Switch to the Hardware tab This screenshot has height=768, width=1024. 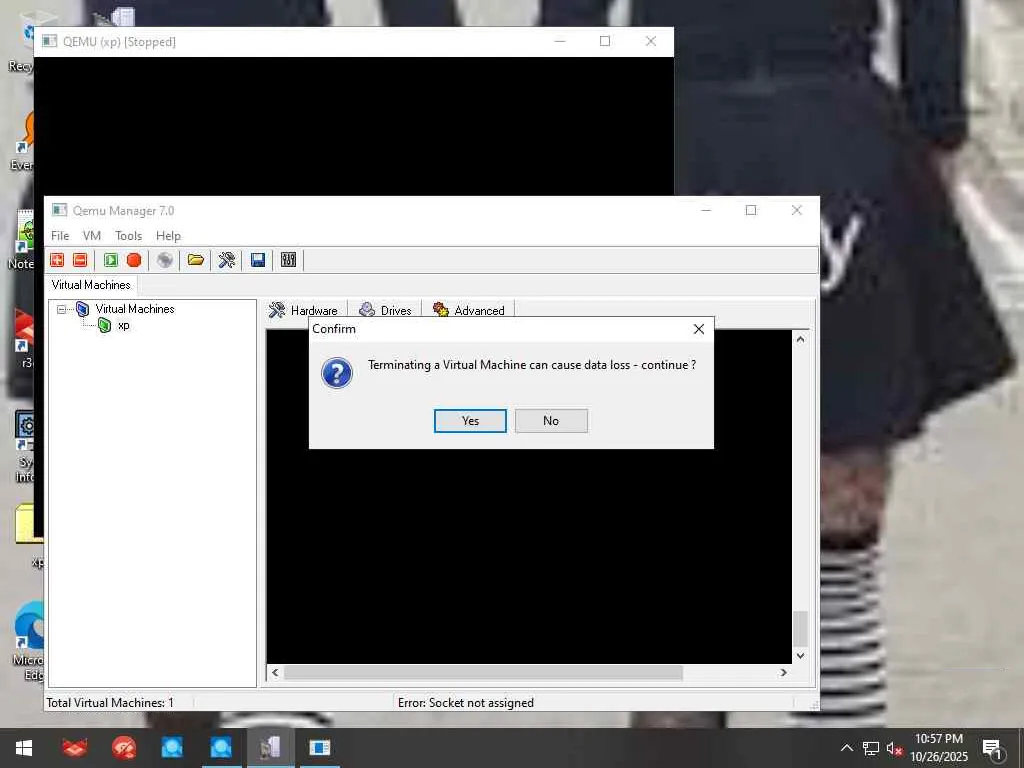tap(304, 310)
